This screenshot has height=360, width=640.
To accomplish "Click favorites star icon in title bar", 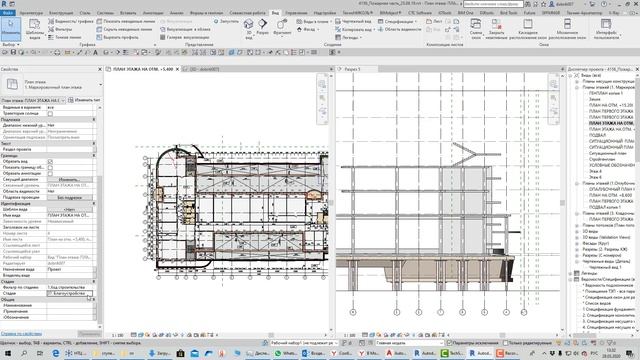I will (x=543, y=4).
